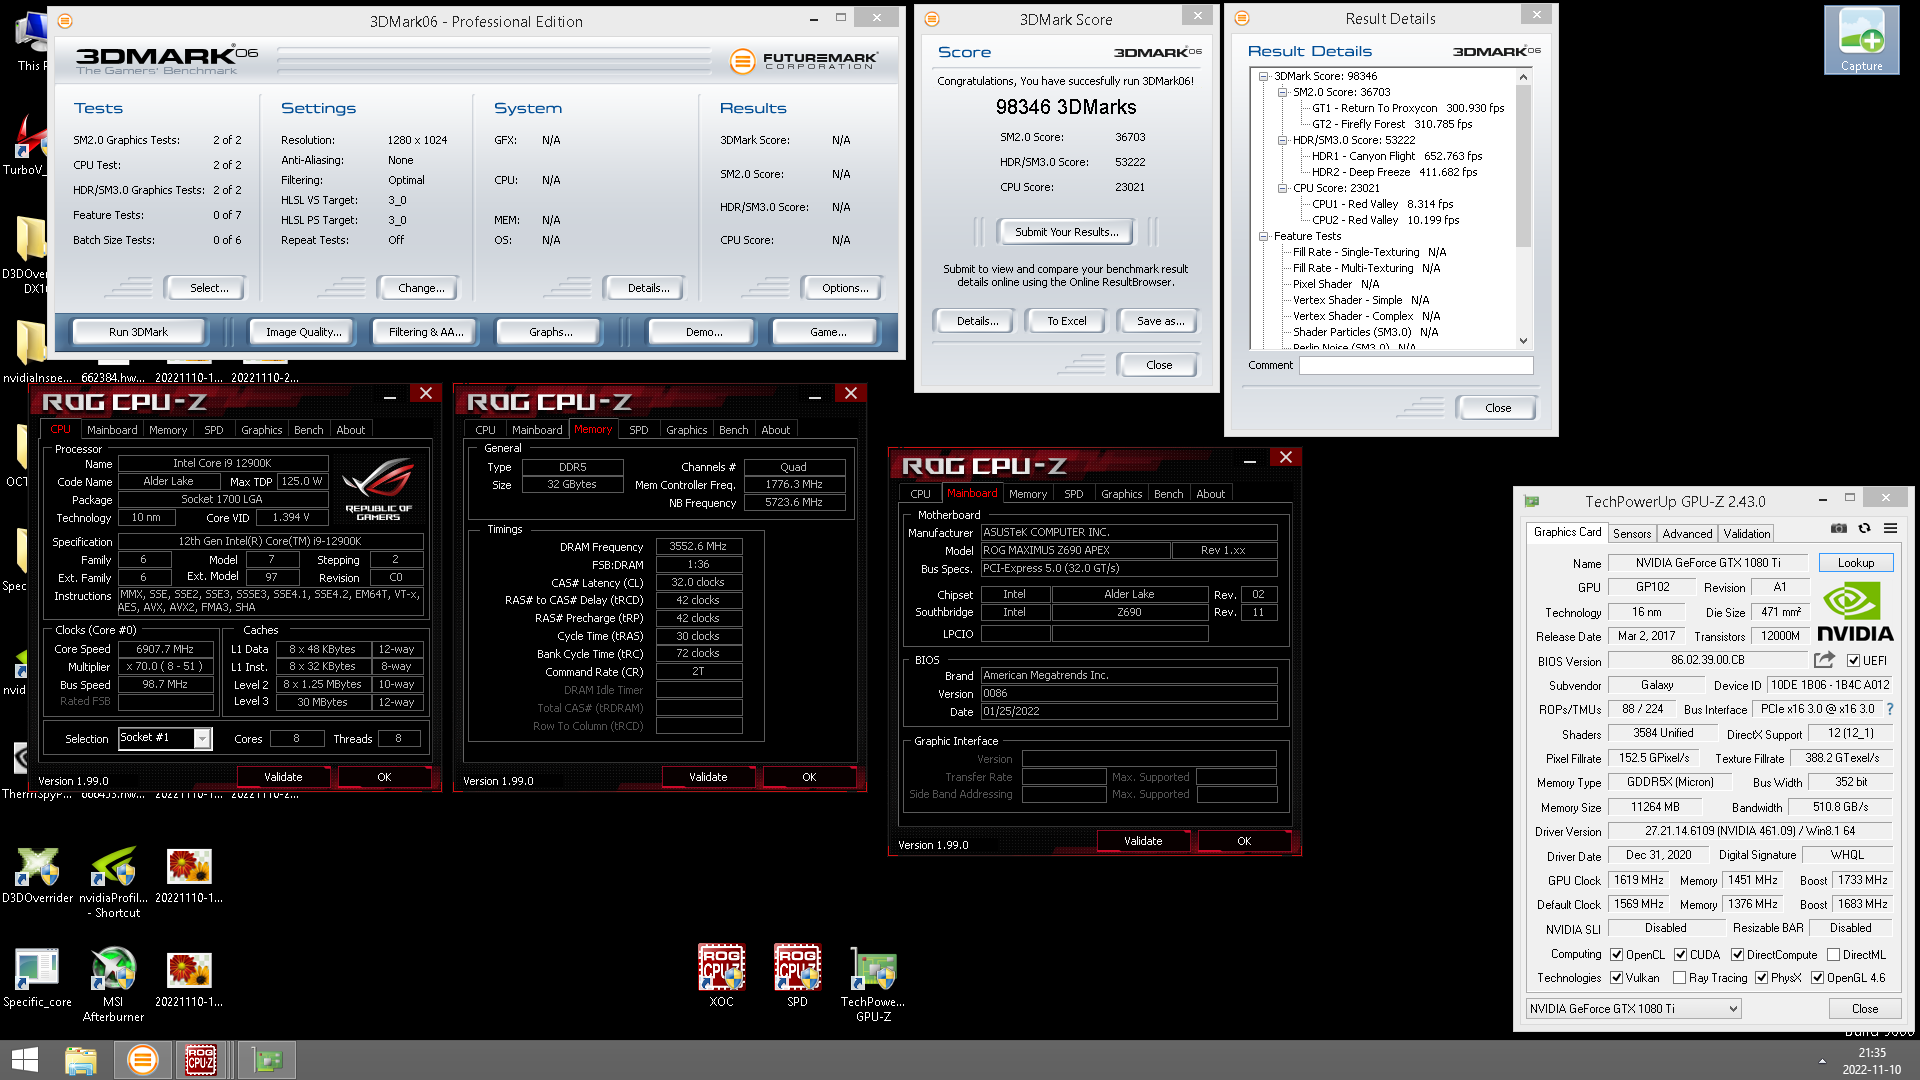Click the Result Details scroll down arrow
This screenshot has height=1080, width=1920.
click(x=1523, y=341)
